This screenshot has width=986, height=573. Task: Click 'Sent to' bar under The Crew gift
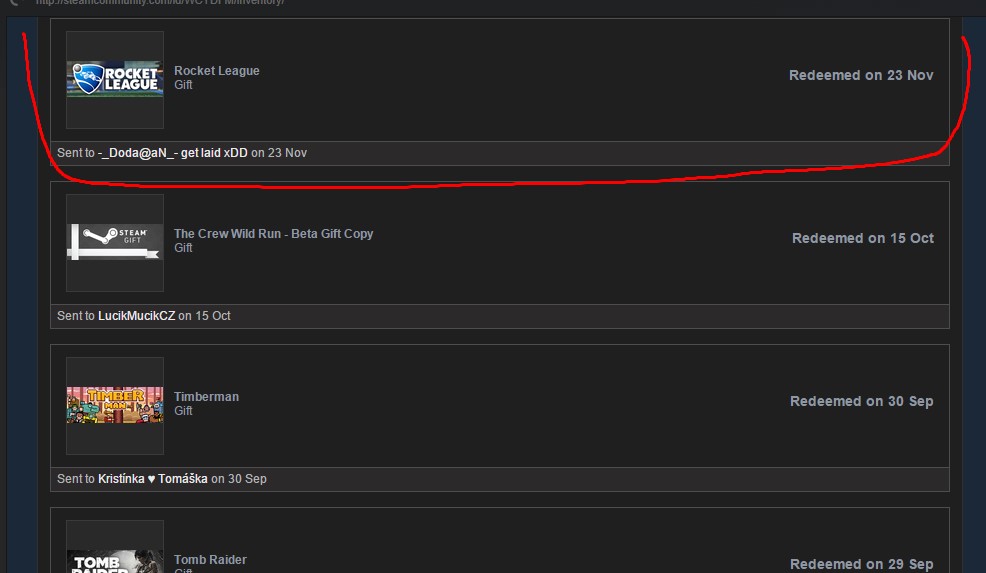click(500, 316)
